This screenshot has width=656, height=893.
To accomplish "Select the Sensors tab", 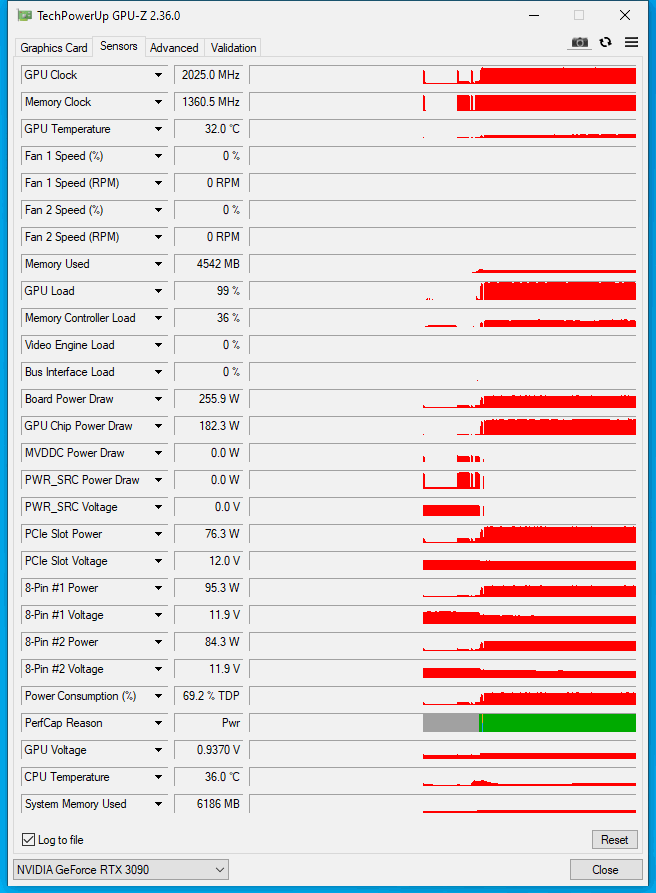I will click(118, 46).
